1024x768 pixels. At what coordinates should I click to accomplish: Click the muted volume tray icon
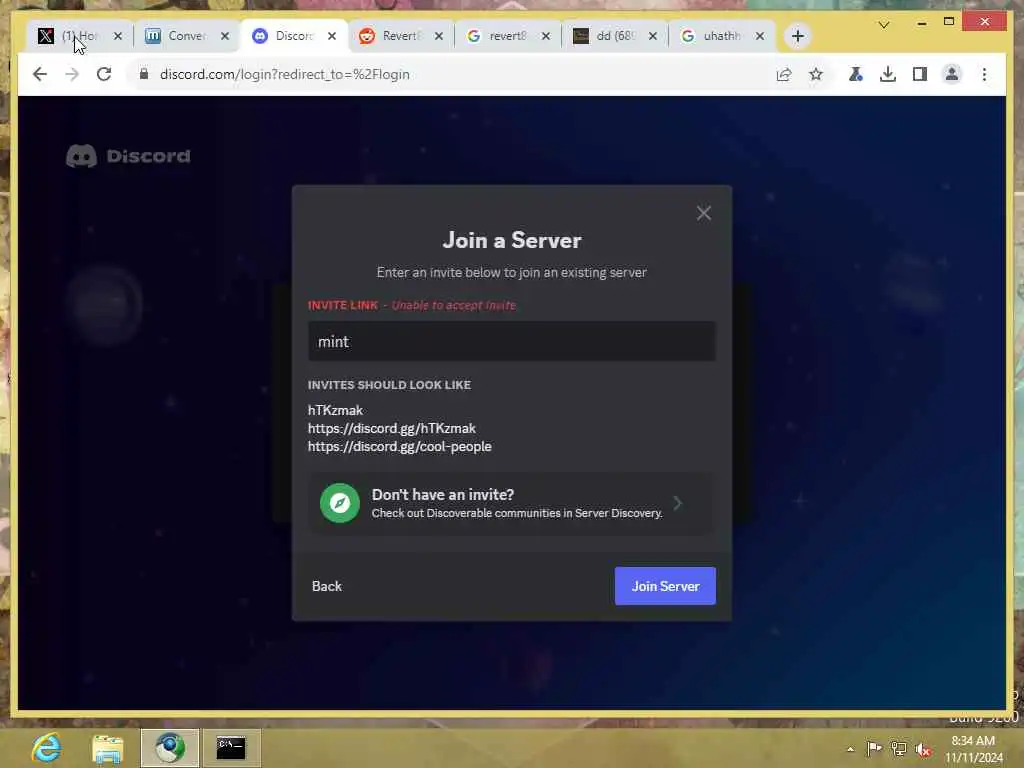pyautogui.click(x=923, y=749)
